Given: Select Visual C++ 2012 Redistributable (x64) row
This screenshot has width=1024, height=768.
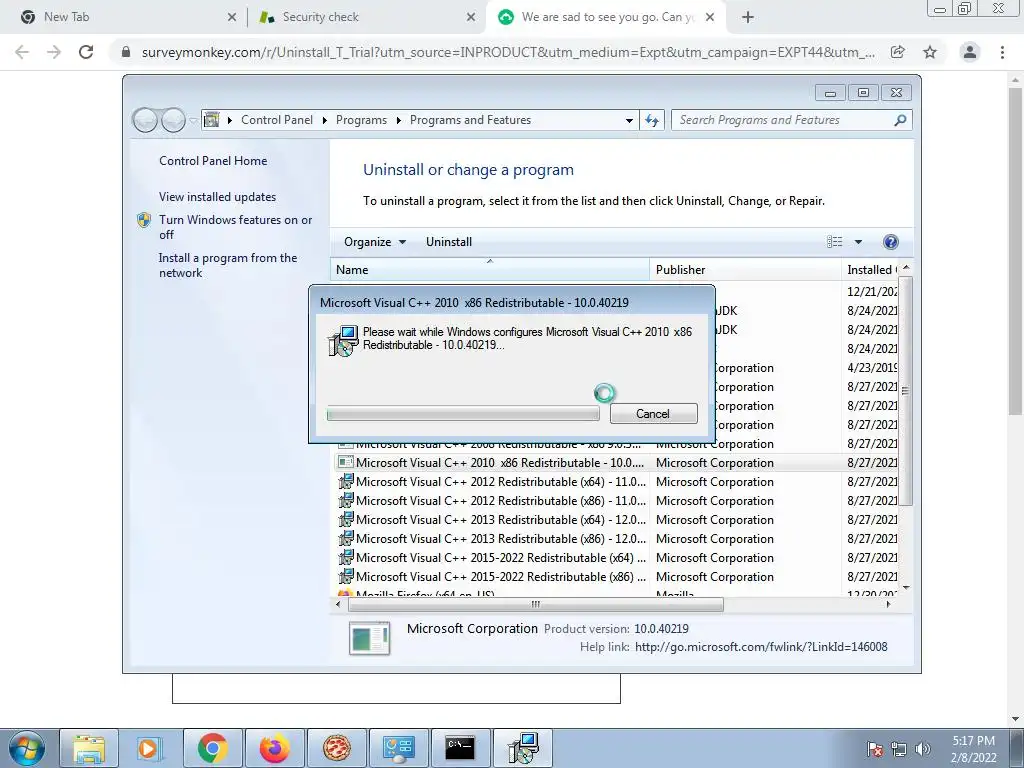Looking at the screenshot, I should tap(615, 482).
